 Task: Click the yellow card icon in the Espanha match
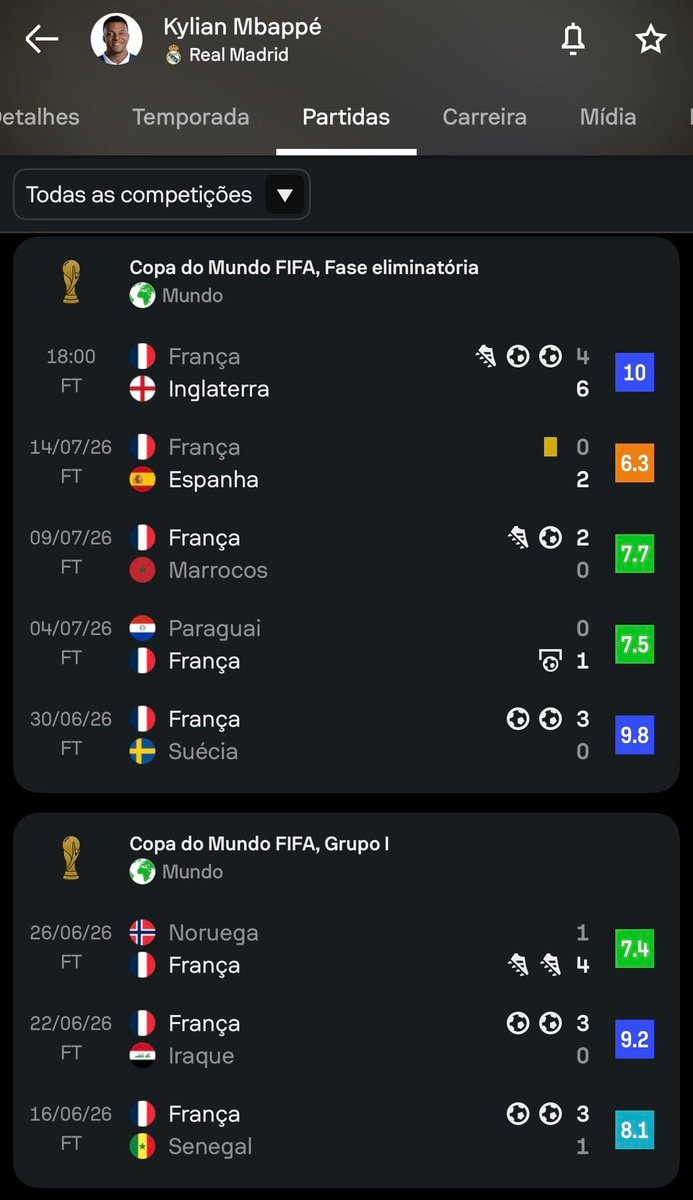[x=550, y=447]
